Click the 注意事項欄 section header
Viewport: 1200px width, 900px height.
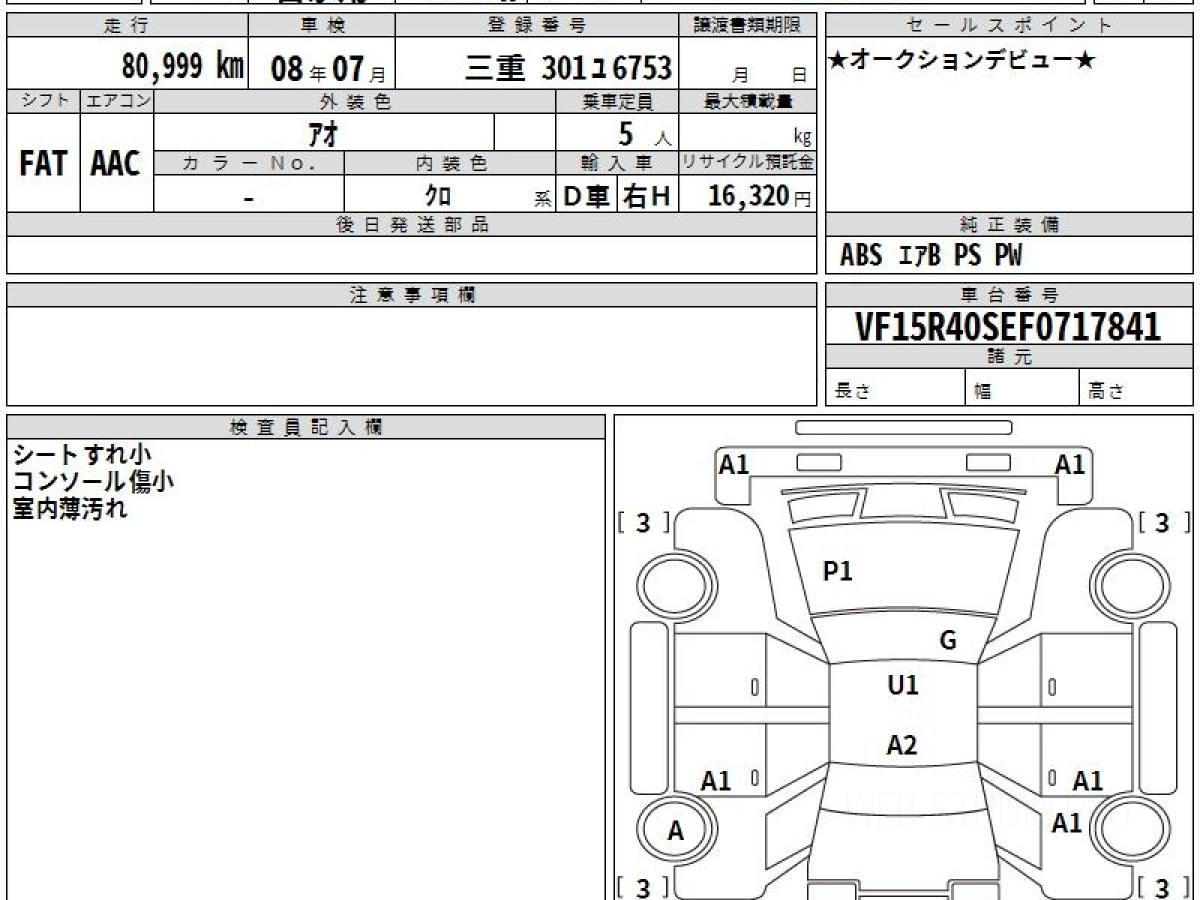point(411,295)
